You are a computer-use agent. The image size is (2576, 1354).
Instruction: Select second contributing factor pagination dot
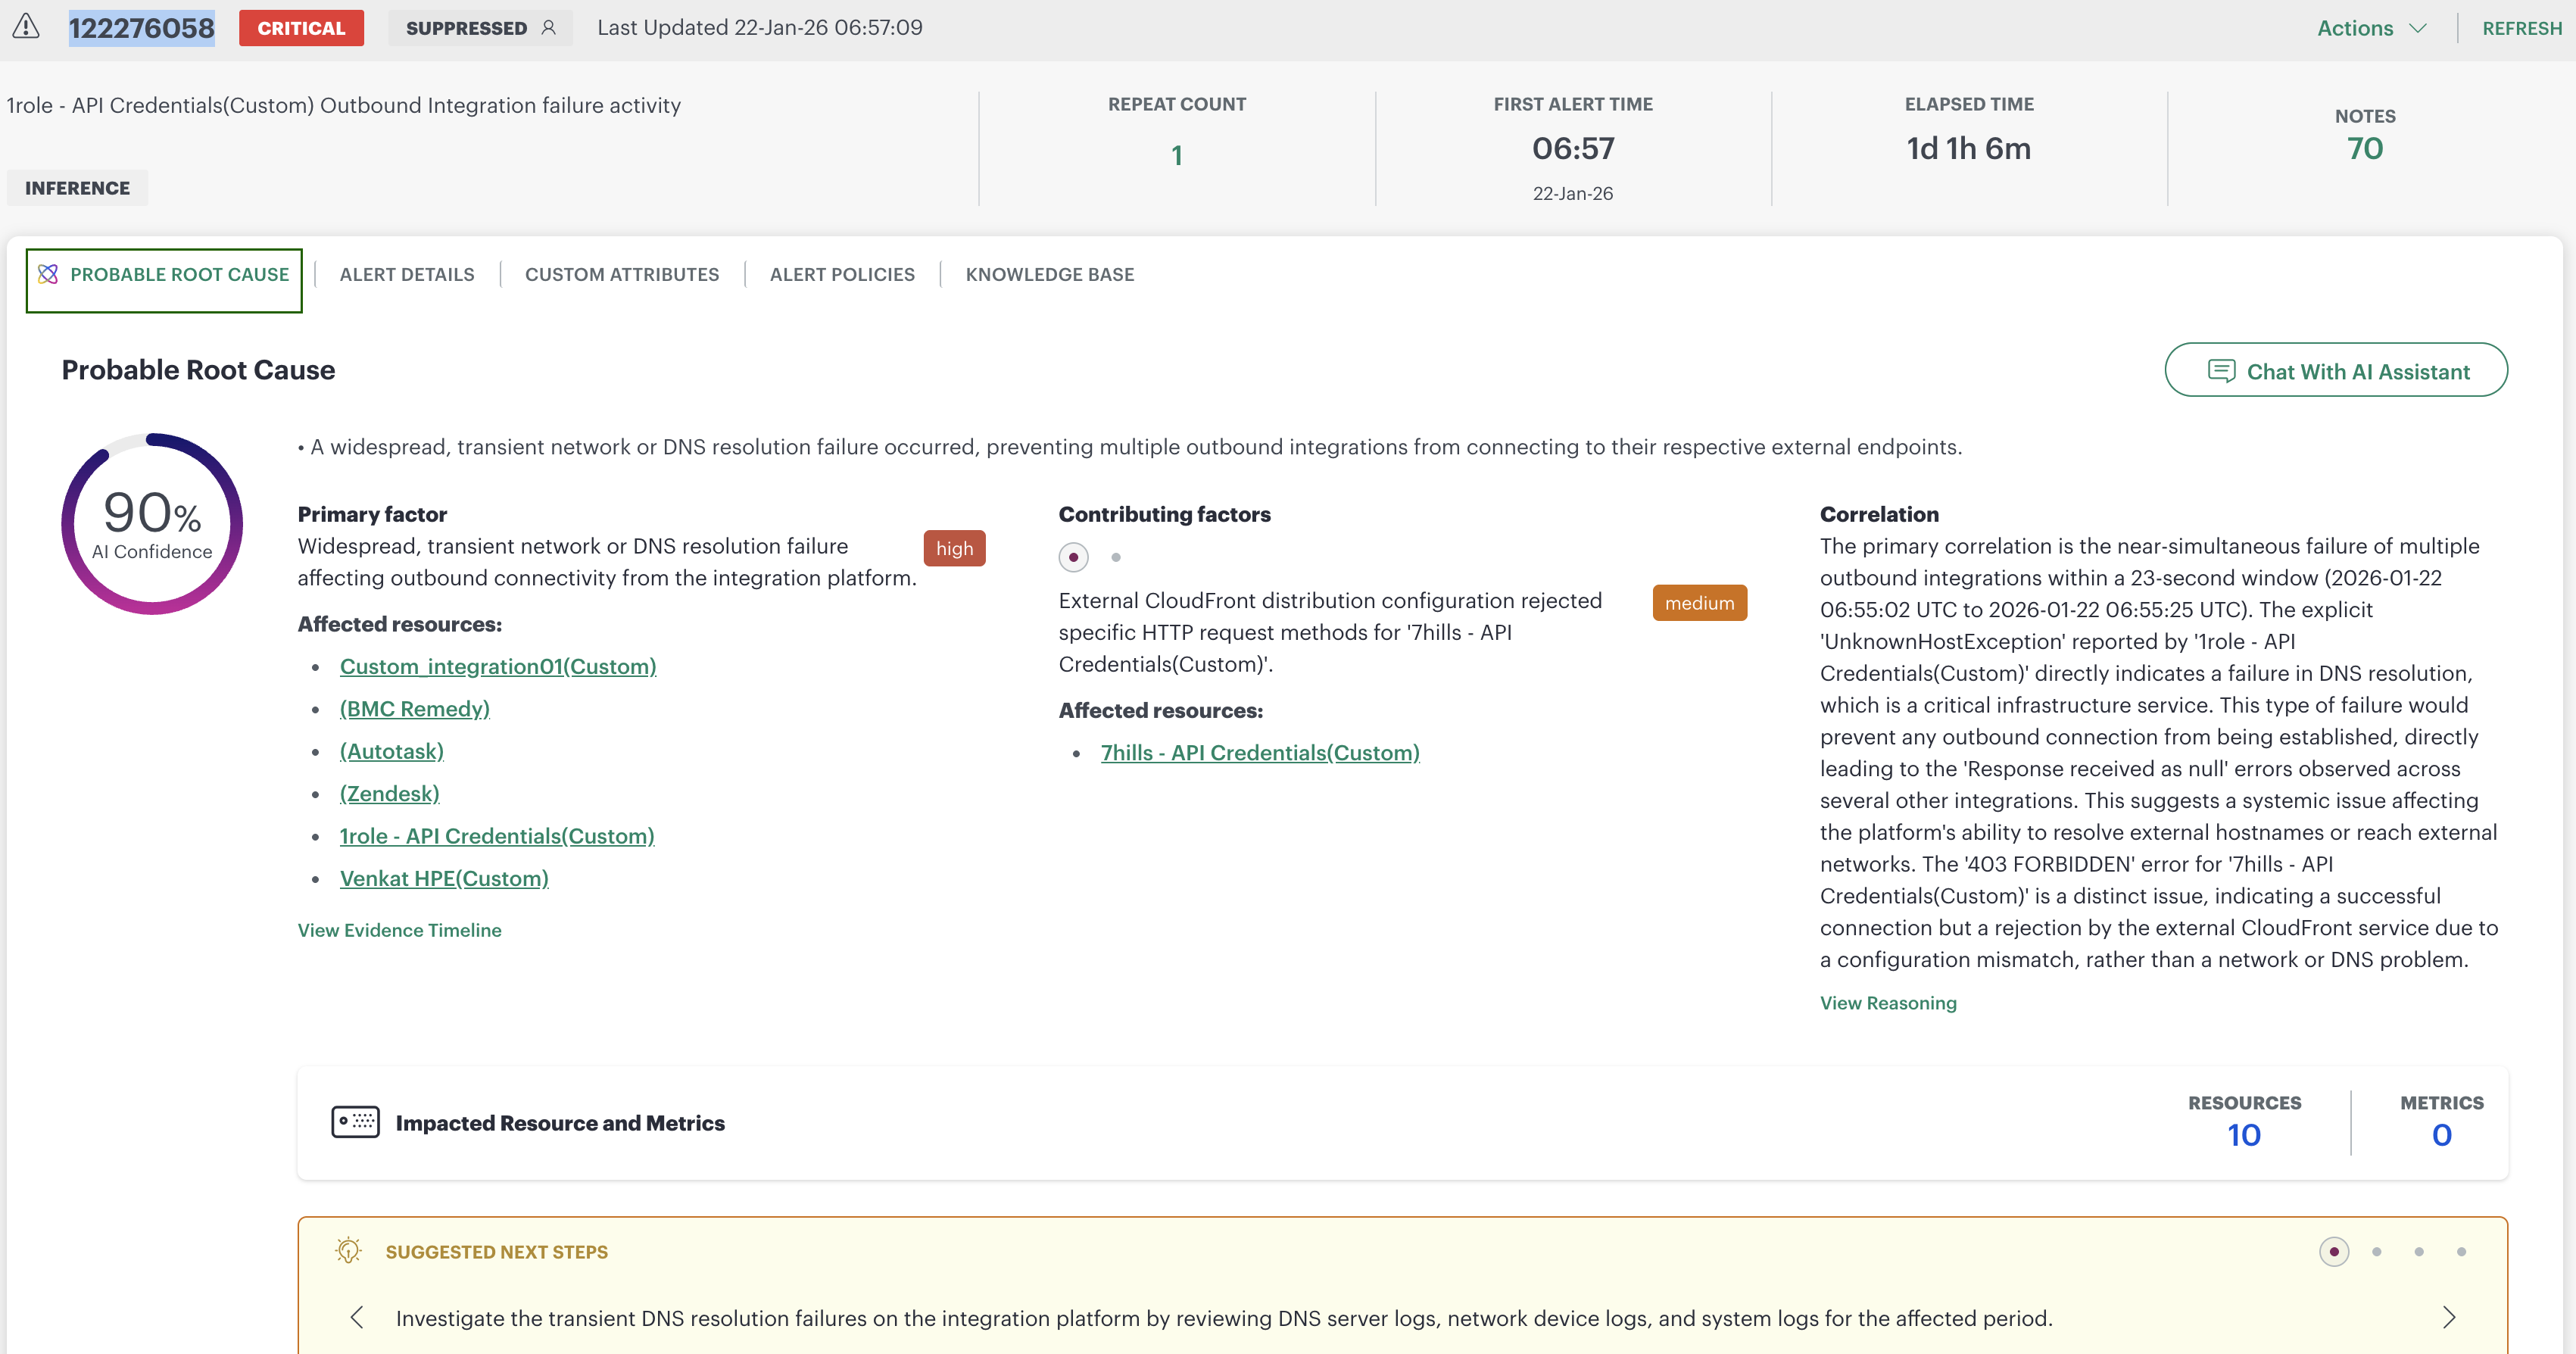coord(1116,557)
